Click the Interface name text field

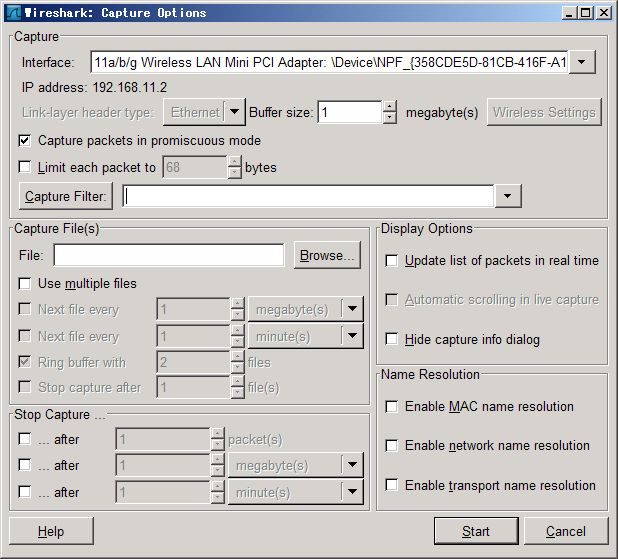coord(329,62)
